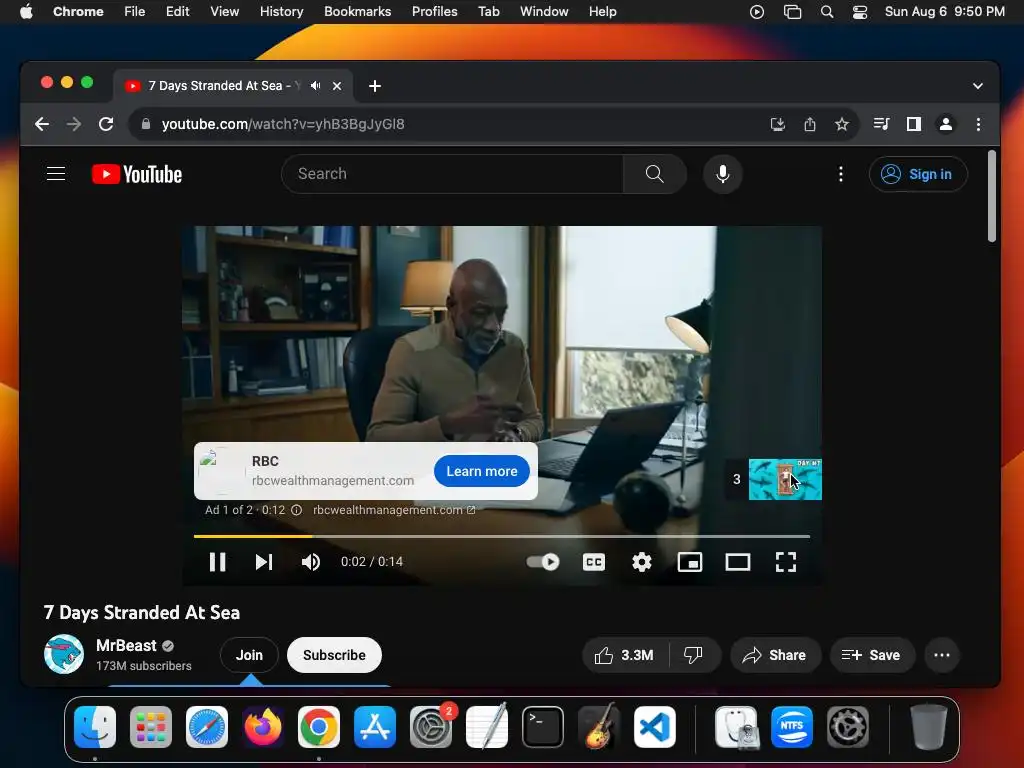
Task: Open the Window menu
Action: tap(544, 12)
